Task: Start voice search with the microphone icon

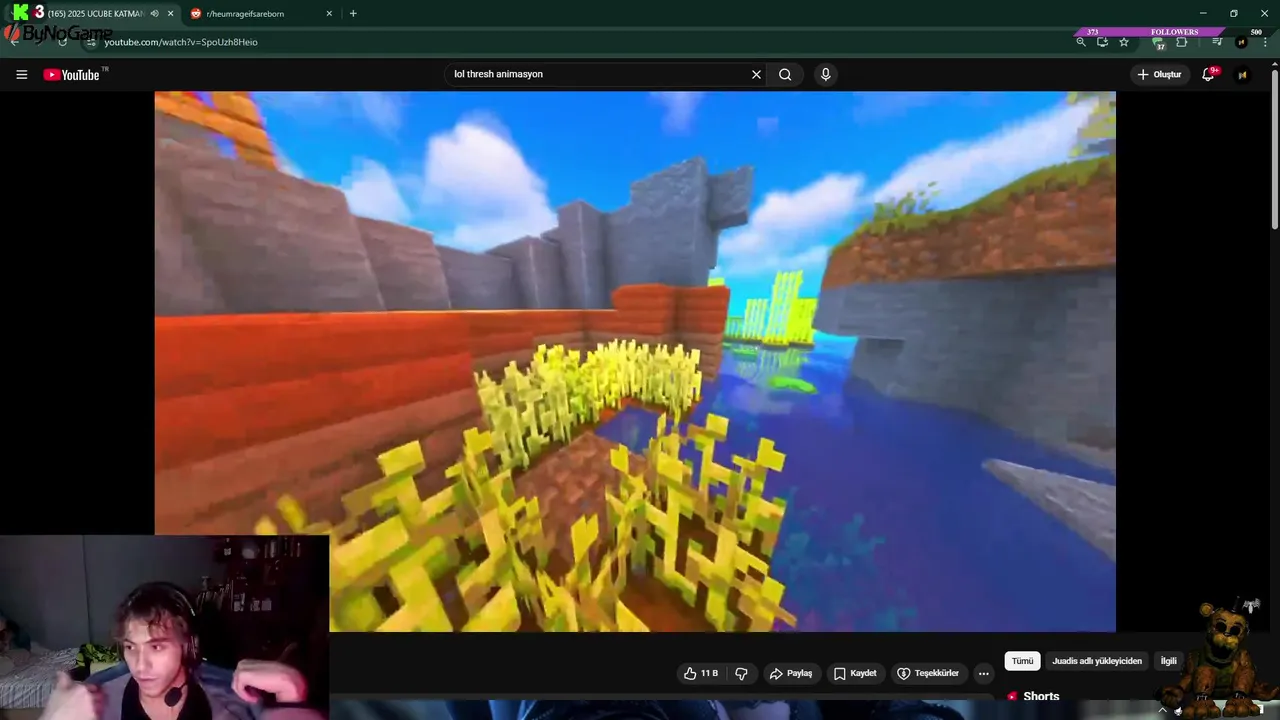Action: point(825,74)
